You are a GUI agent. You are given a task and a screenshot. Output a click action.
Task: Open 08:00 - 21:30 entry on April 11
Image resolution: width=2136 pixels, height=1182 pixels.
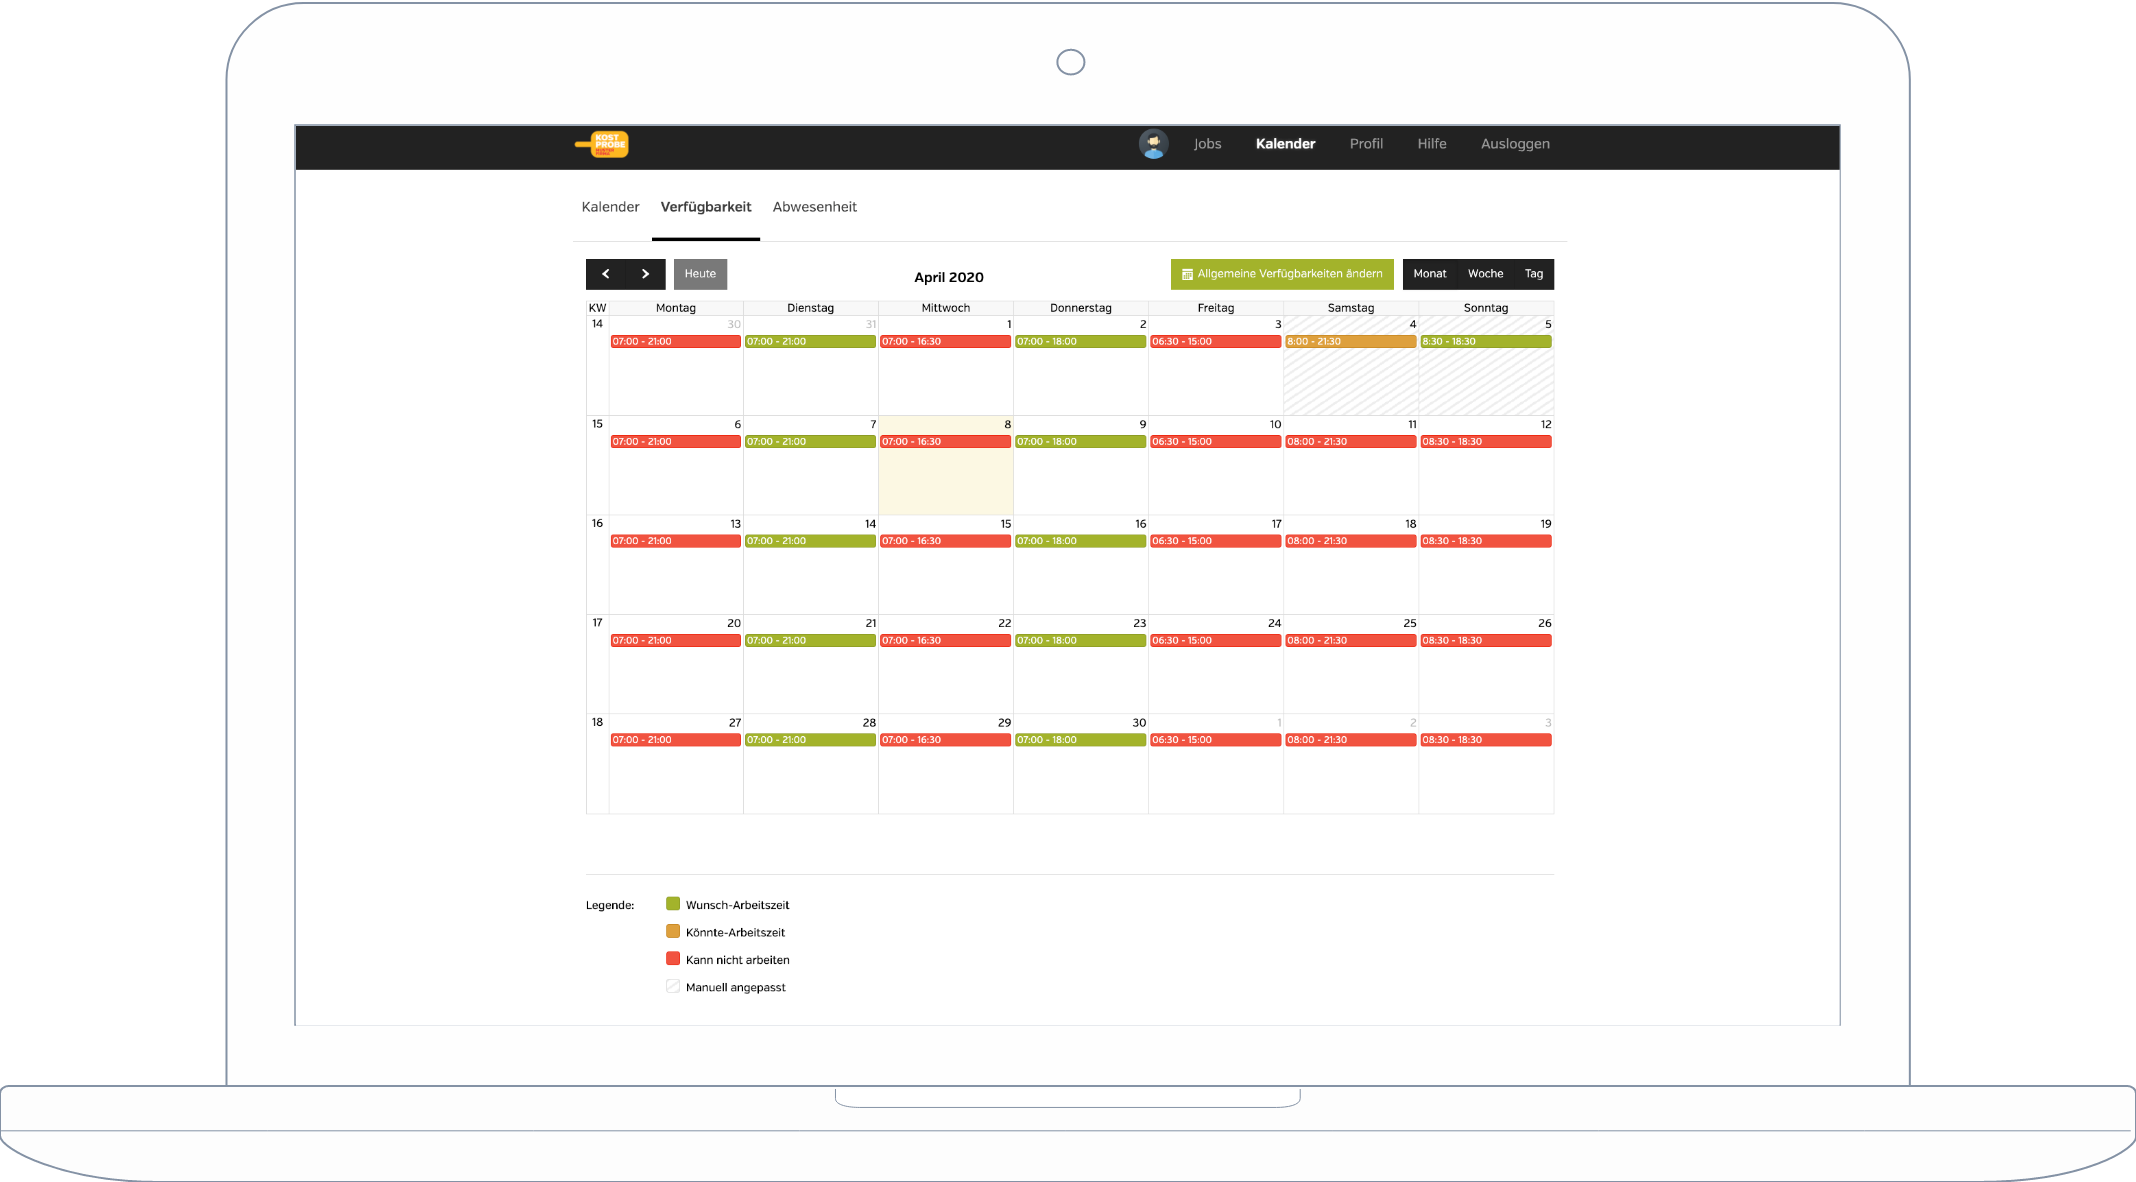(1350, 442)
